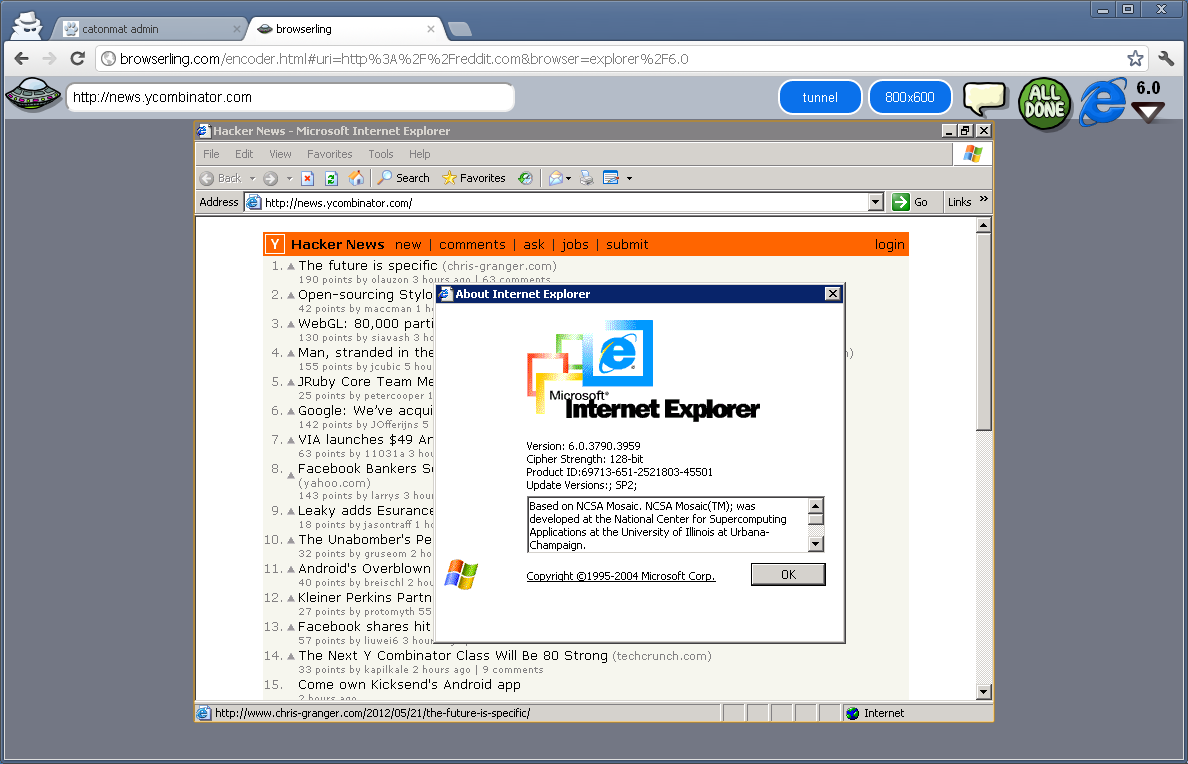
Task: Click the blue tunnel button
Action: [x=820, y=97]
